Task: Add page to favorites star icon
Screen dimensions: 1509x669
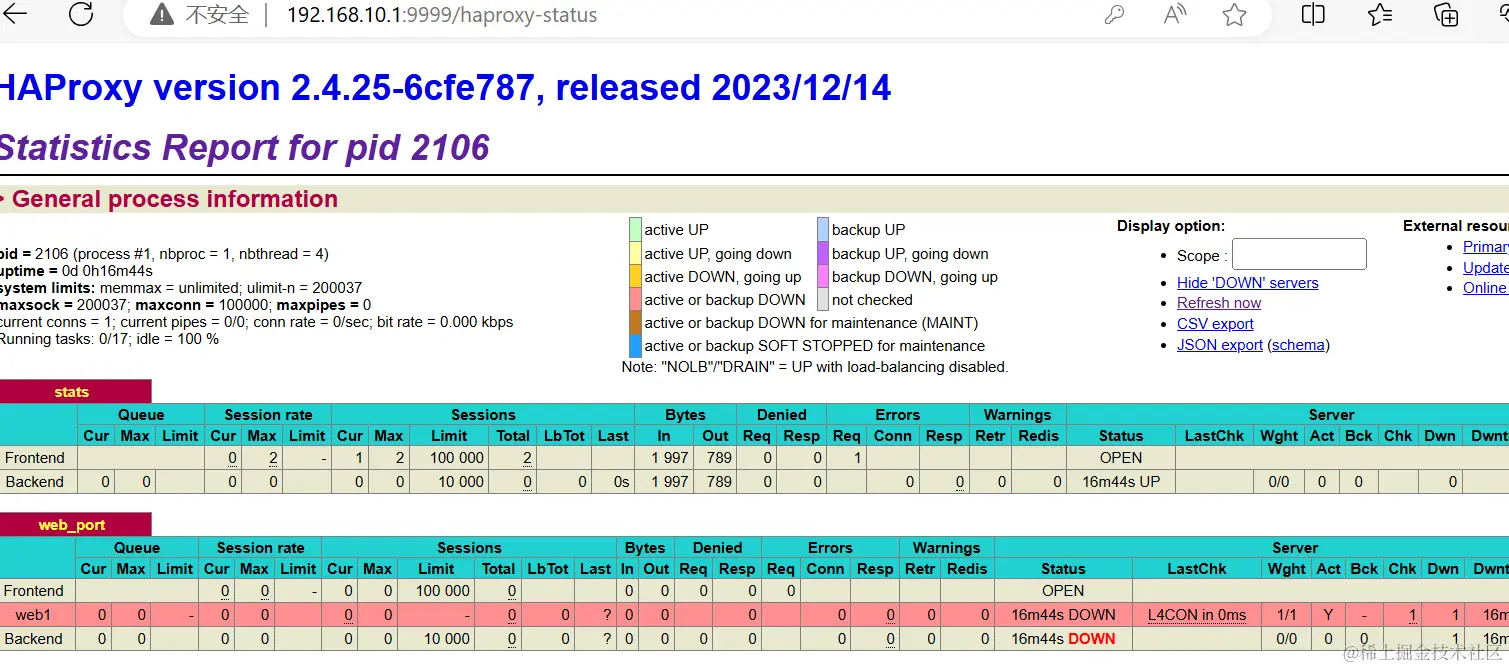Action: tap(1235, 15)
